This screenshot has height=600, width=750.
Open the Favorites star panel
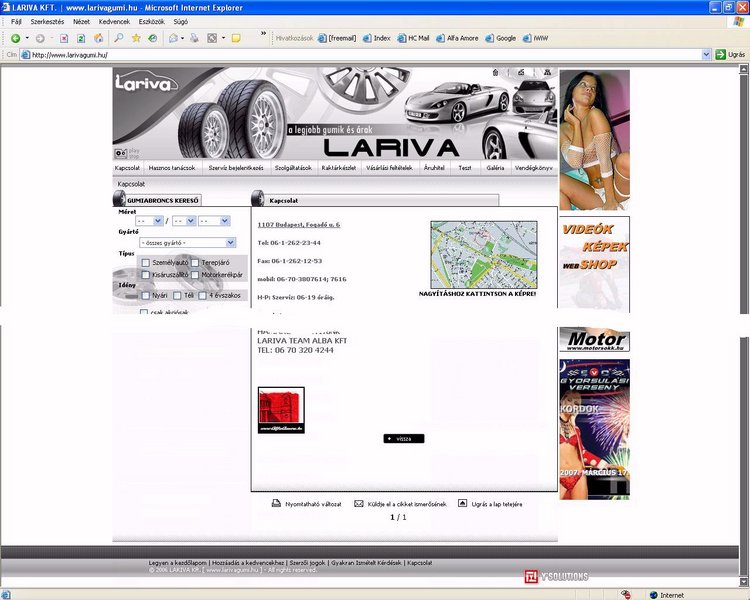click(x=136, y=38)
